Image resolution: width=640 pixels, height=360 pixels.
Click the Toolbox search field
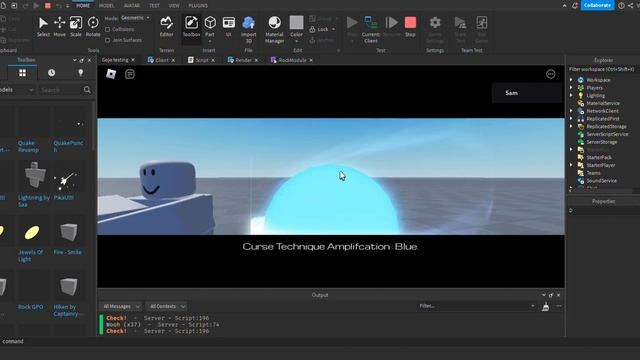(x=61, y=90)
